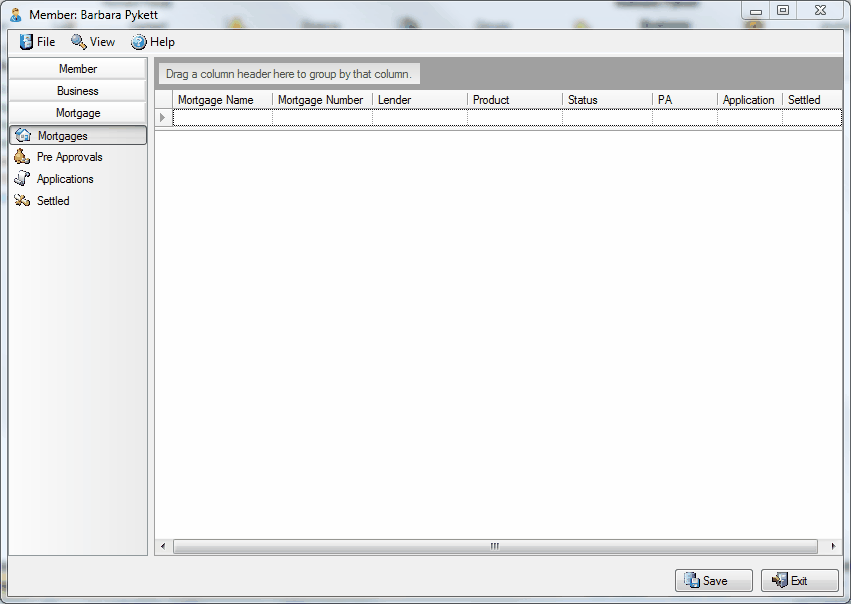This screenshot has width=851, height=604.
Task: Click the View magnifier icon
Action: tap(79, 42)
